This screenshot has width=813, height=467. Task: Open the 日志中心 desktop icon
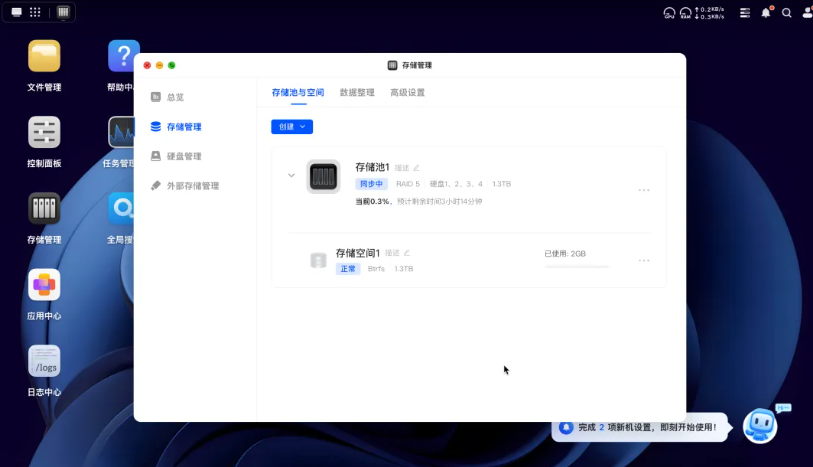pos(44,361)
